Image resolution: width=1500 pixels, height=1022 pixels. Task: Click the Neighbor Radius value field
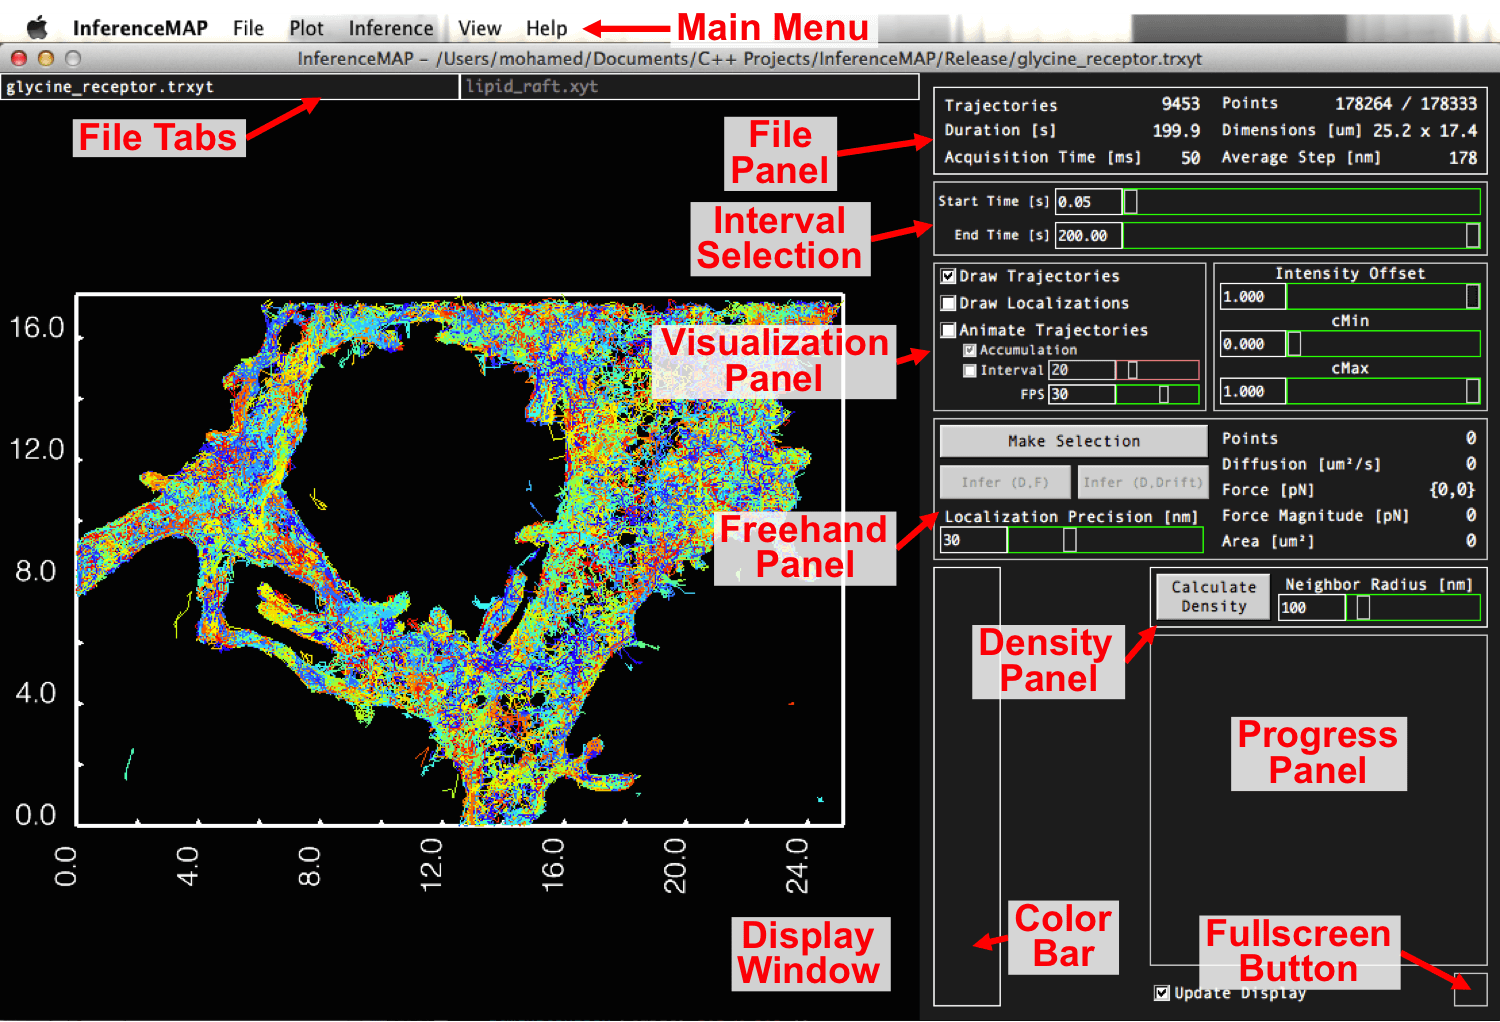(x=1312, y=608)
